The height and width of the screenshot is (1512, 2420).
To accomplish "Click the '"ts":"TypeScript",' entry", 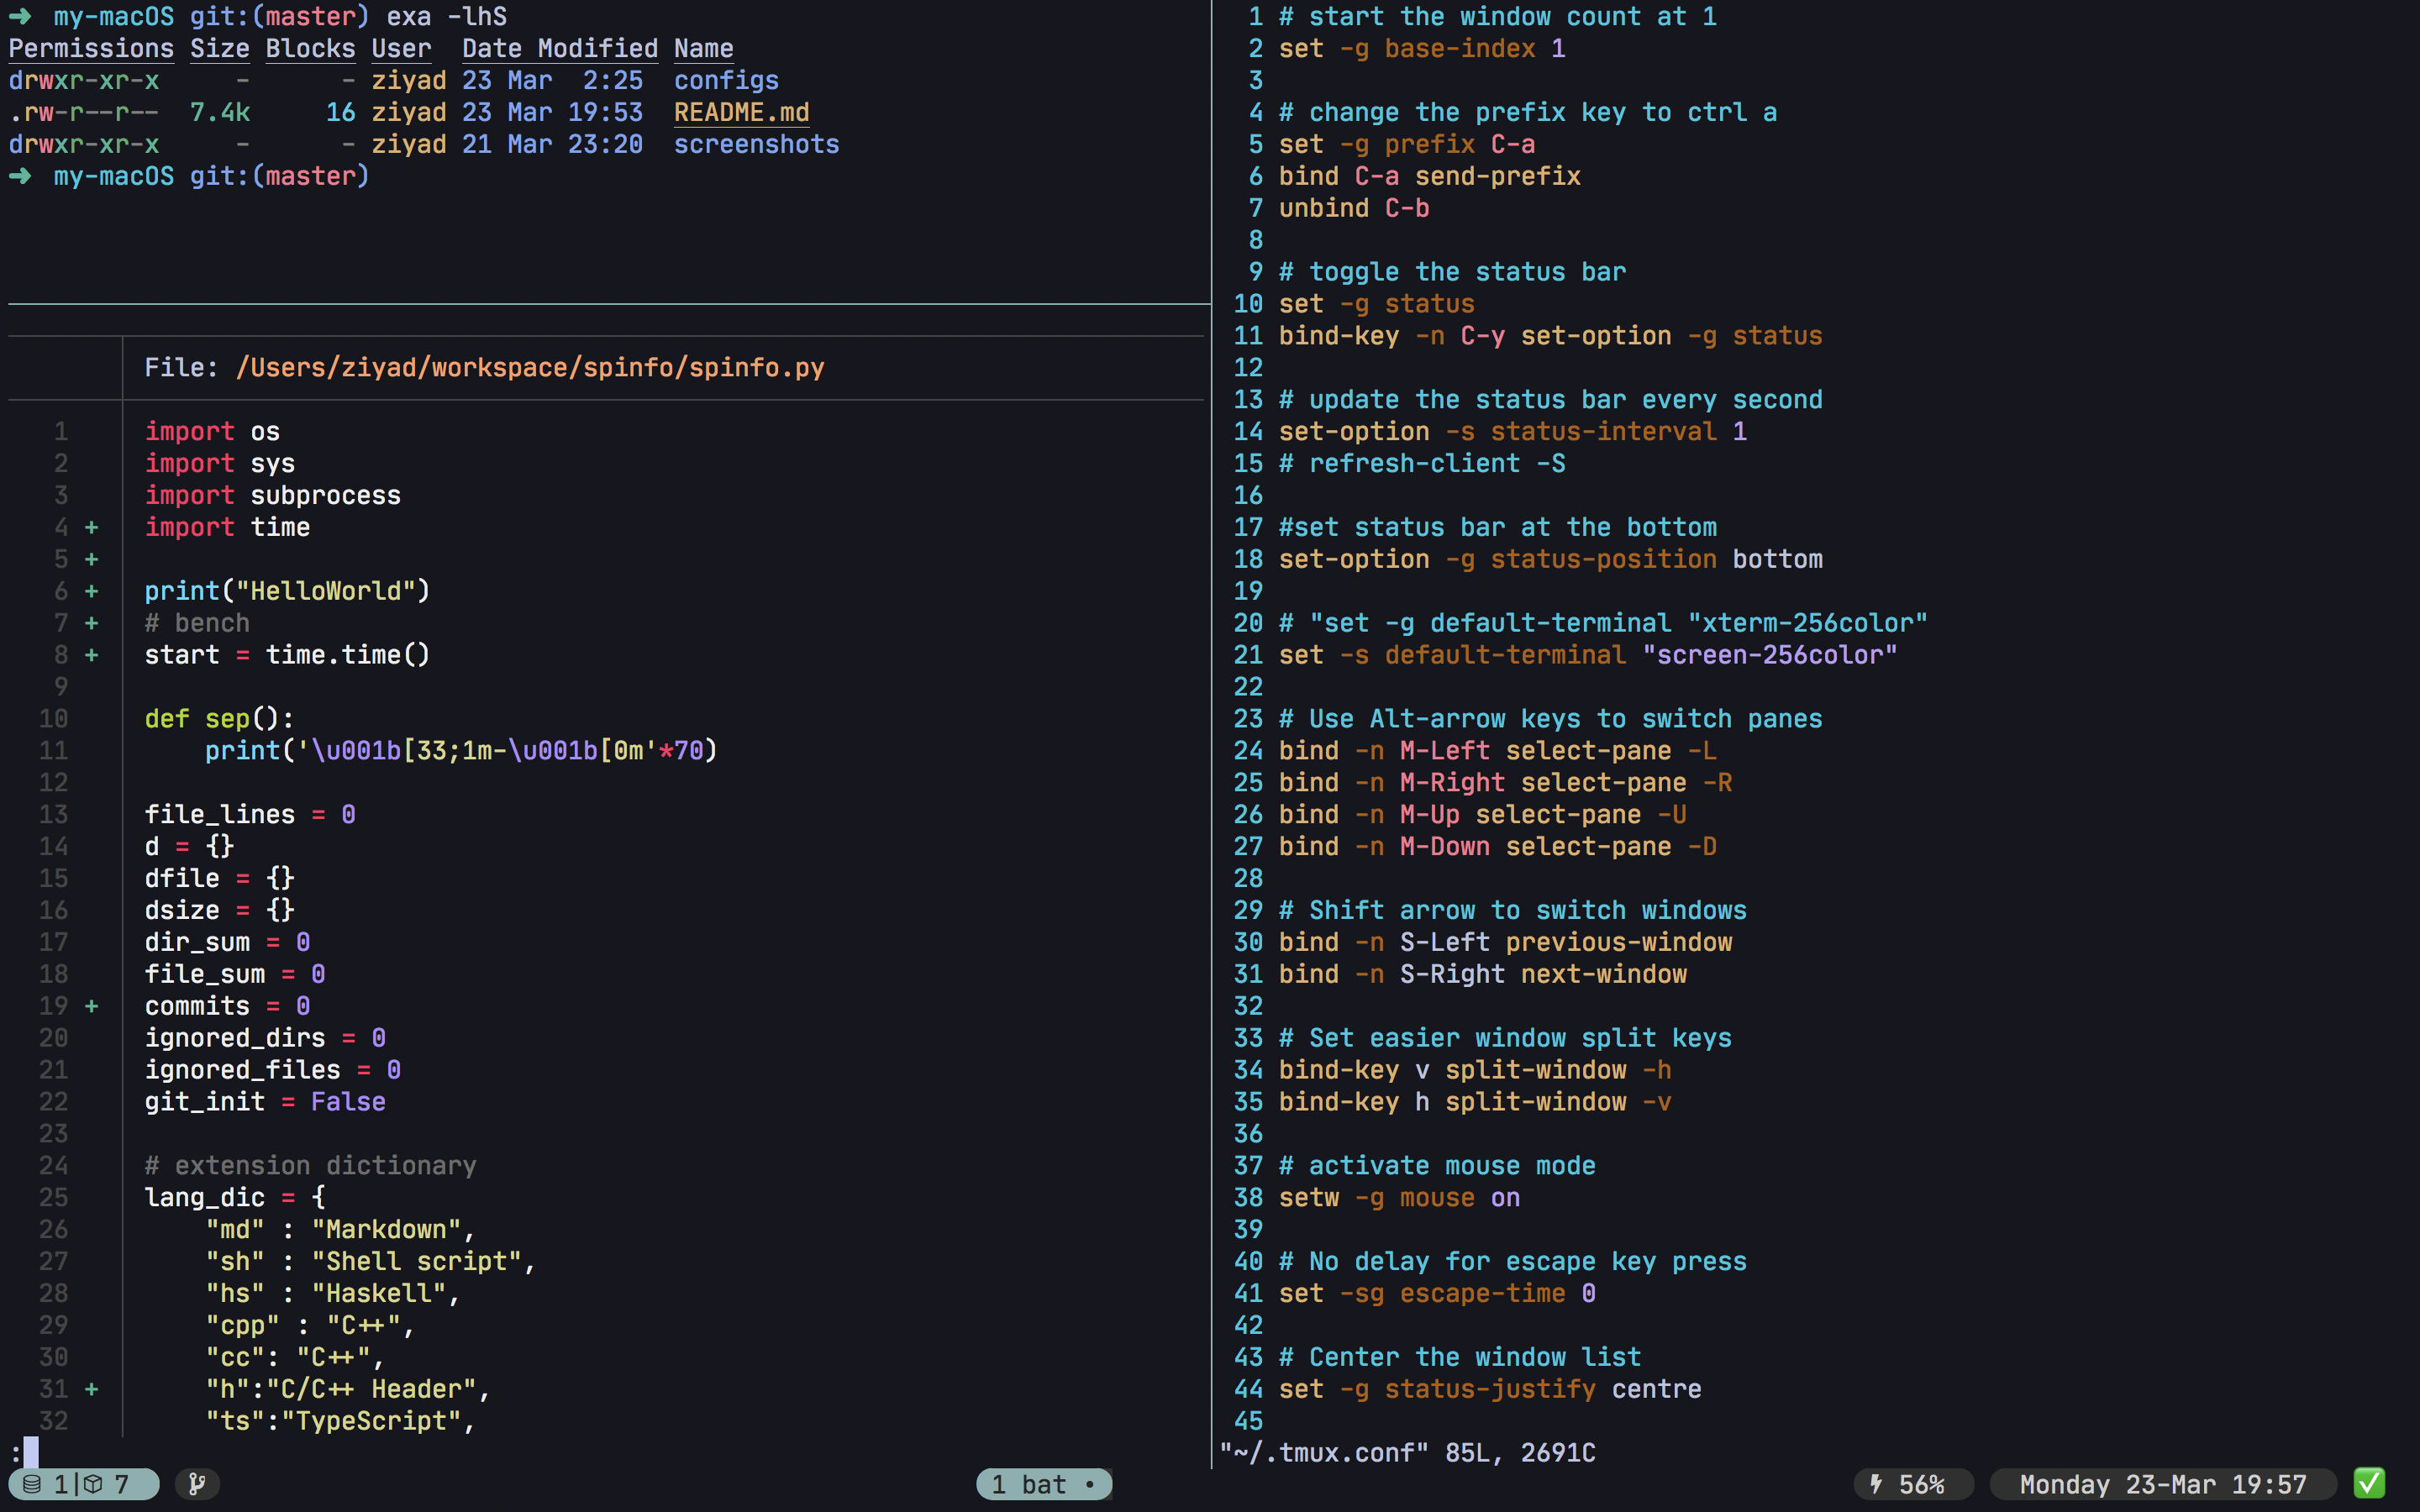I will click(340, 1421).
